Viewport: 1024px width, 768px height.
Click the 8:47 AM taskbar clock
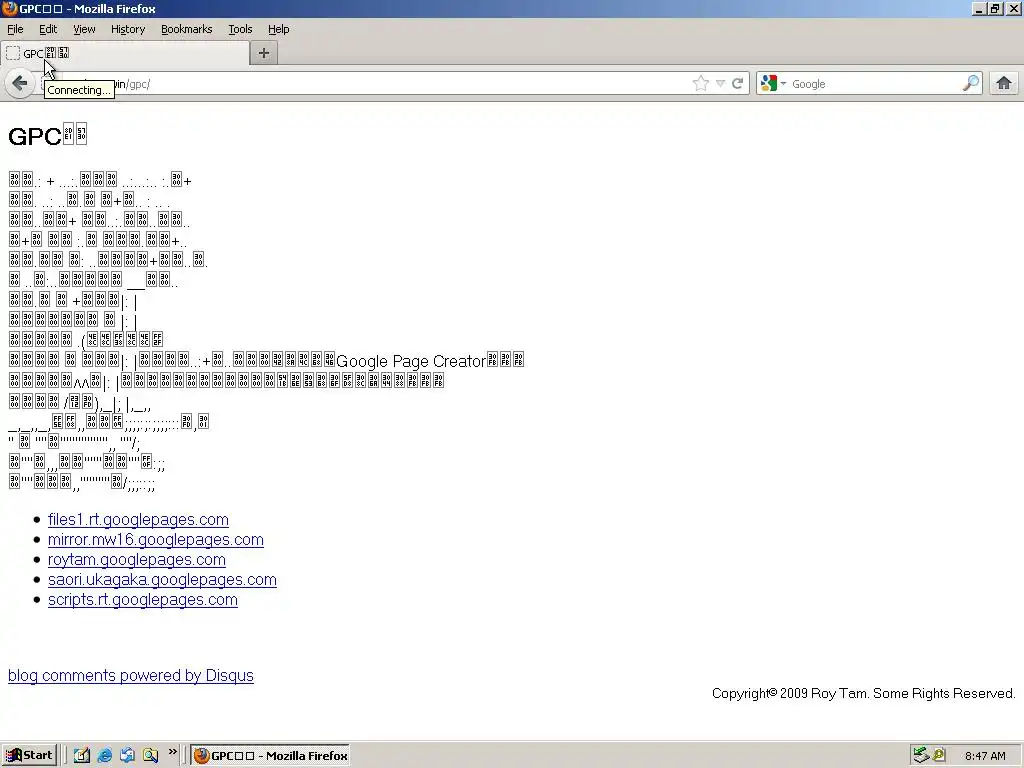(x=985, y=756)
